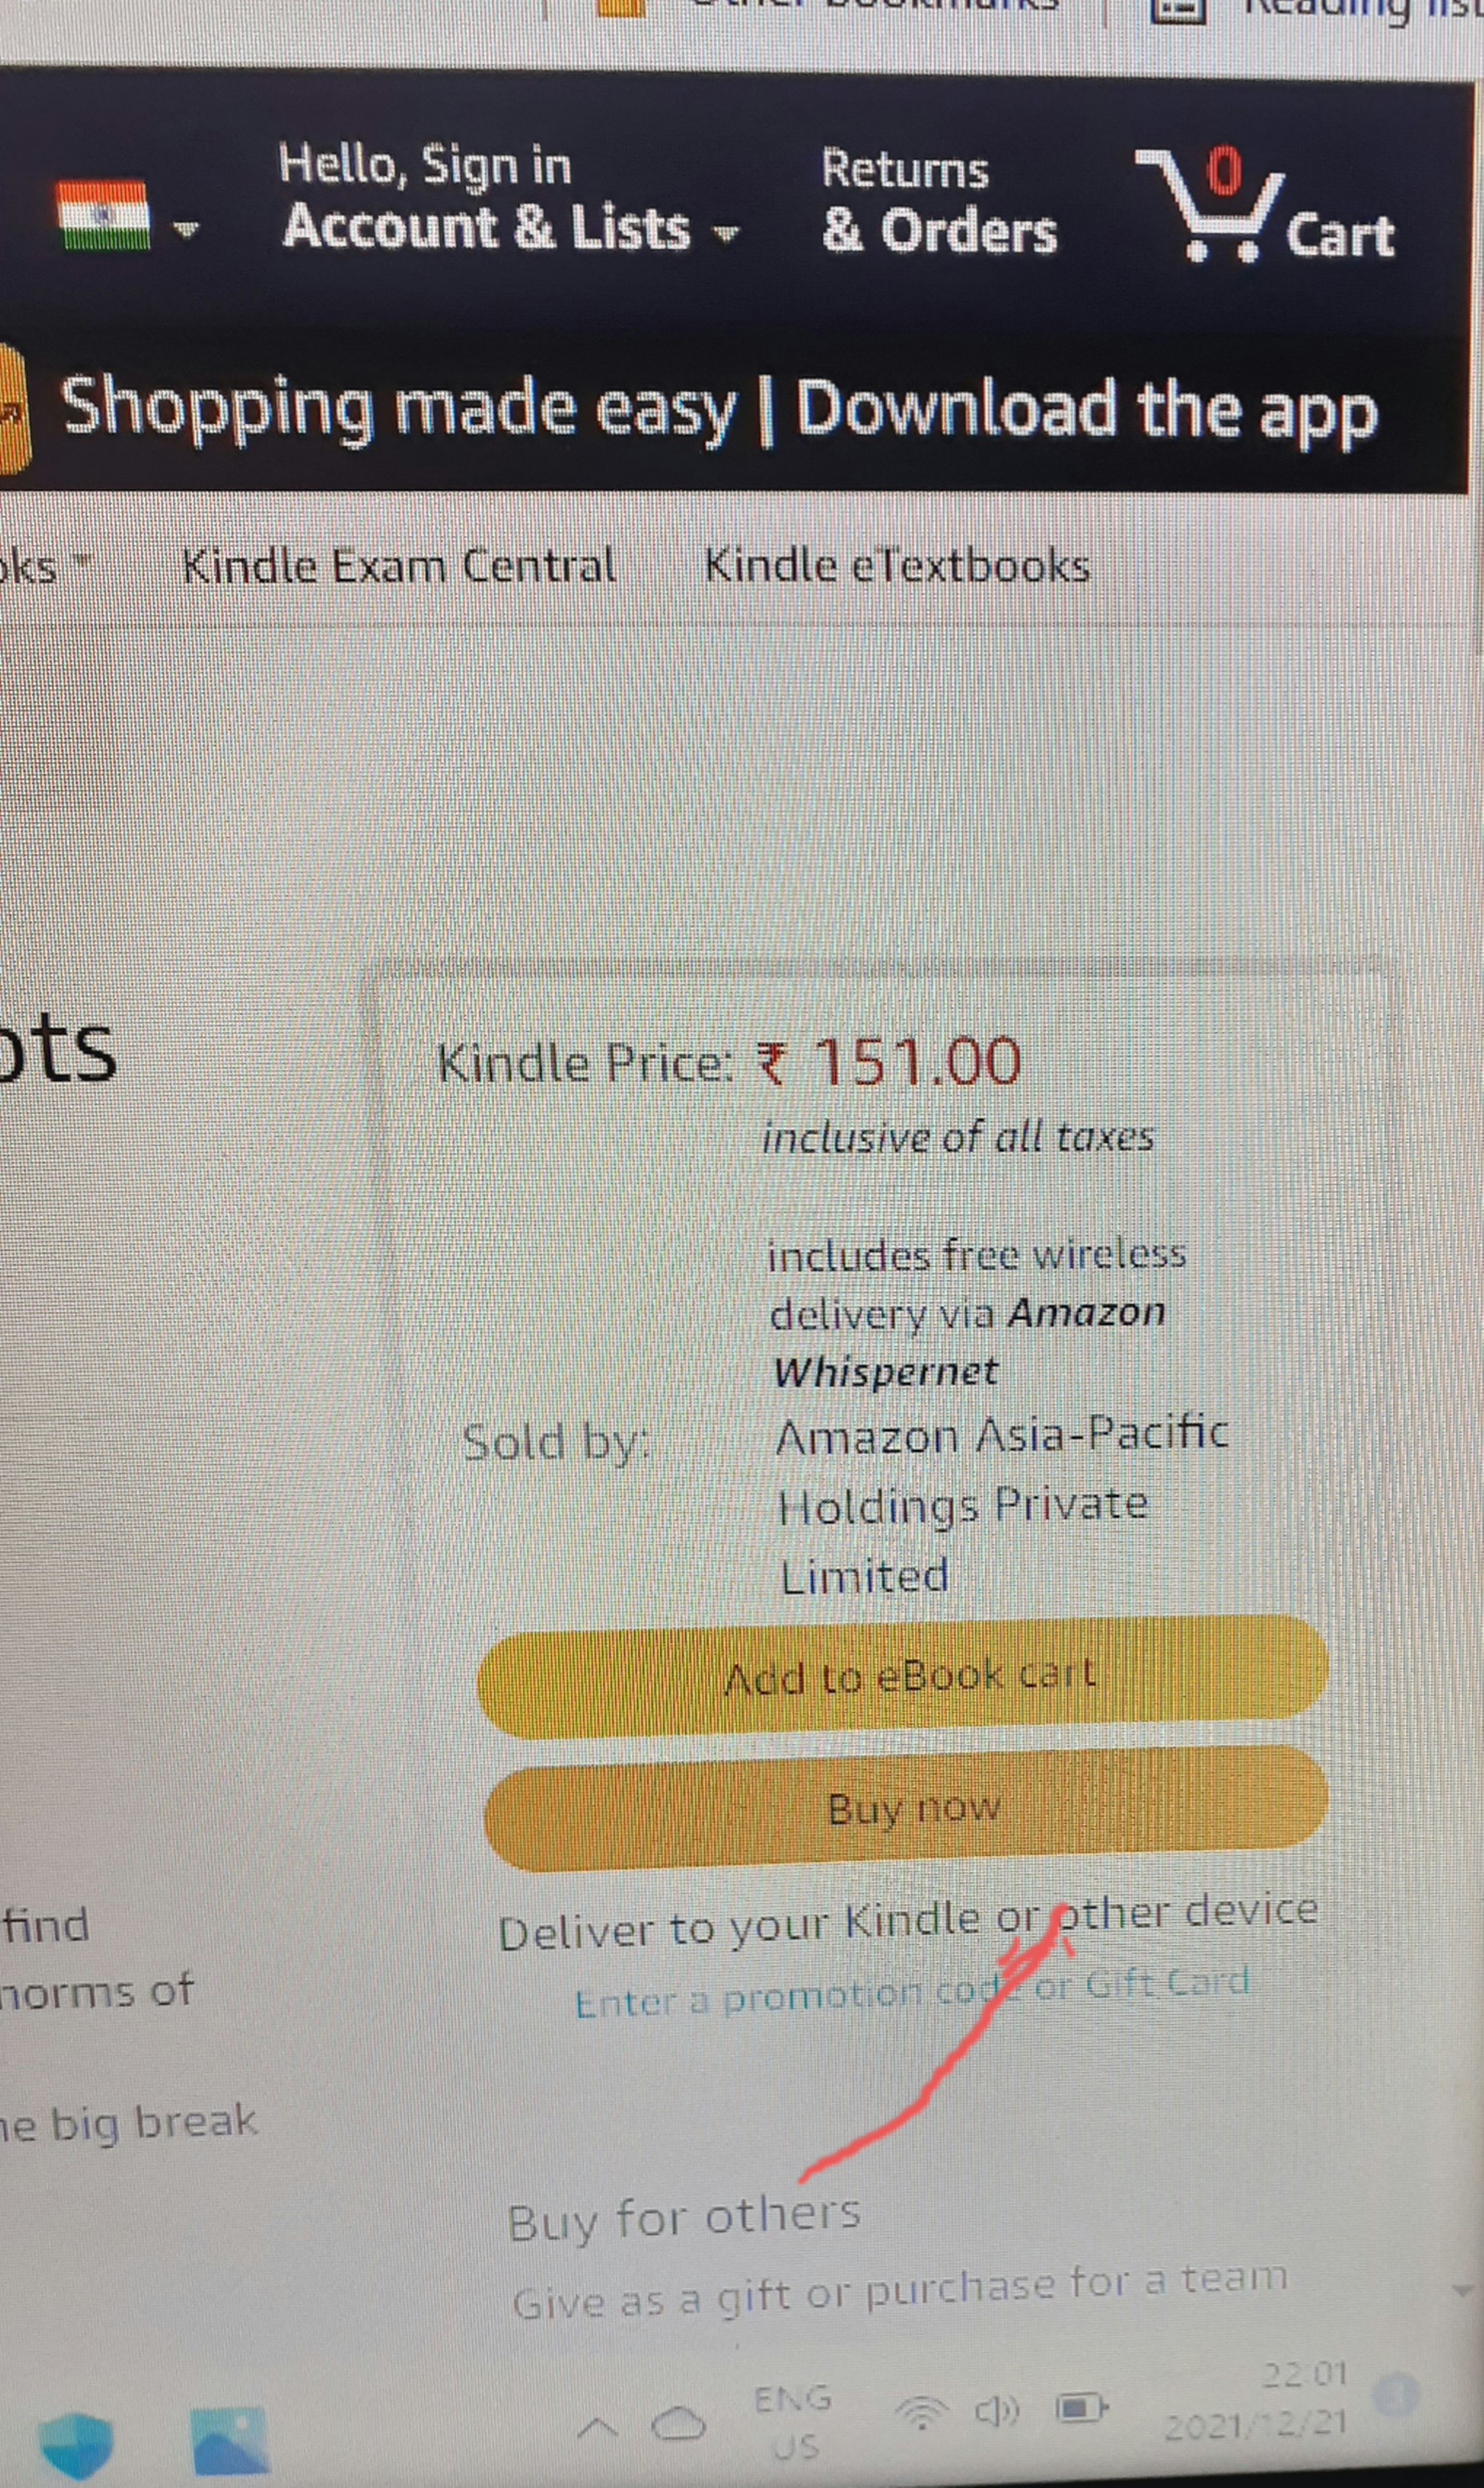Open the Kindle Exam Central tab
Screen dimensions: 1484x2488
(399, 567)
